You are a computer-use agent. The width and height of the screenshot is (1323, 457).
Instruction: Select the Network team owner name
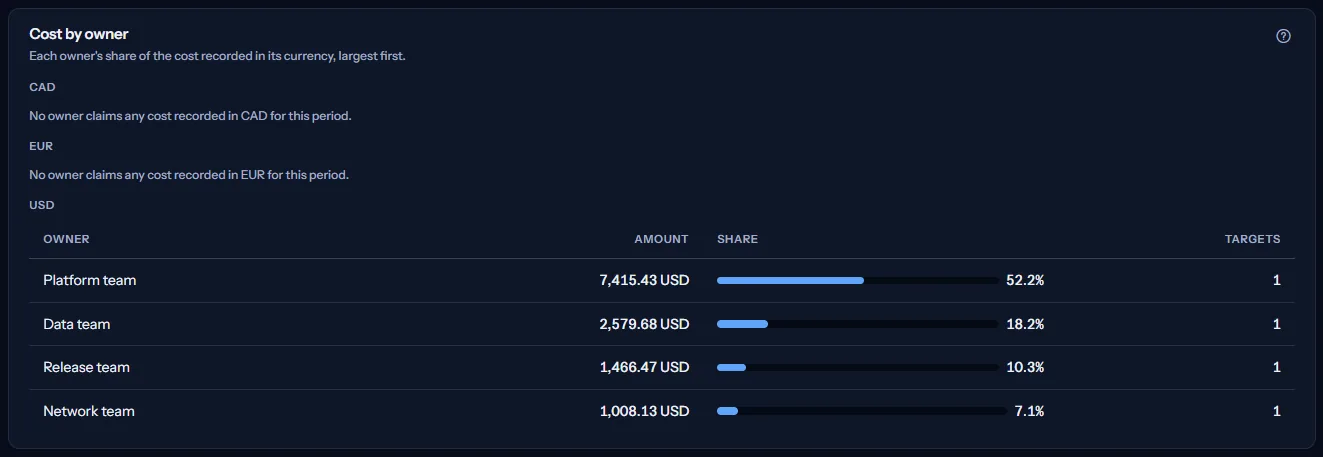[89, 411]
